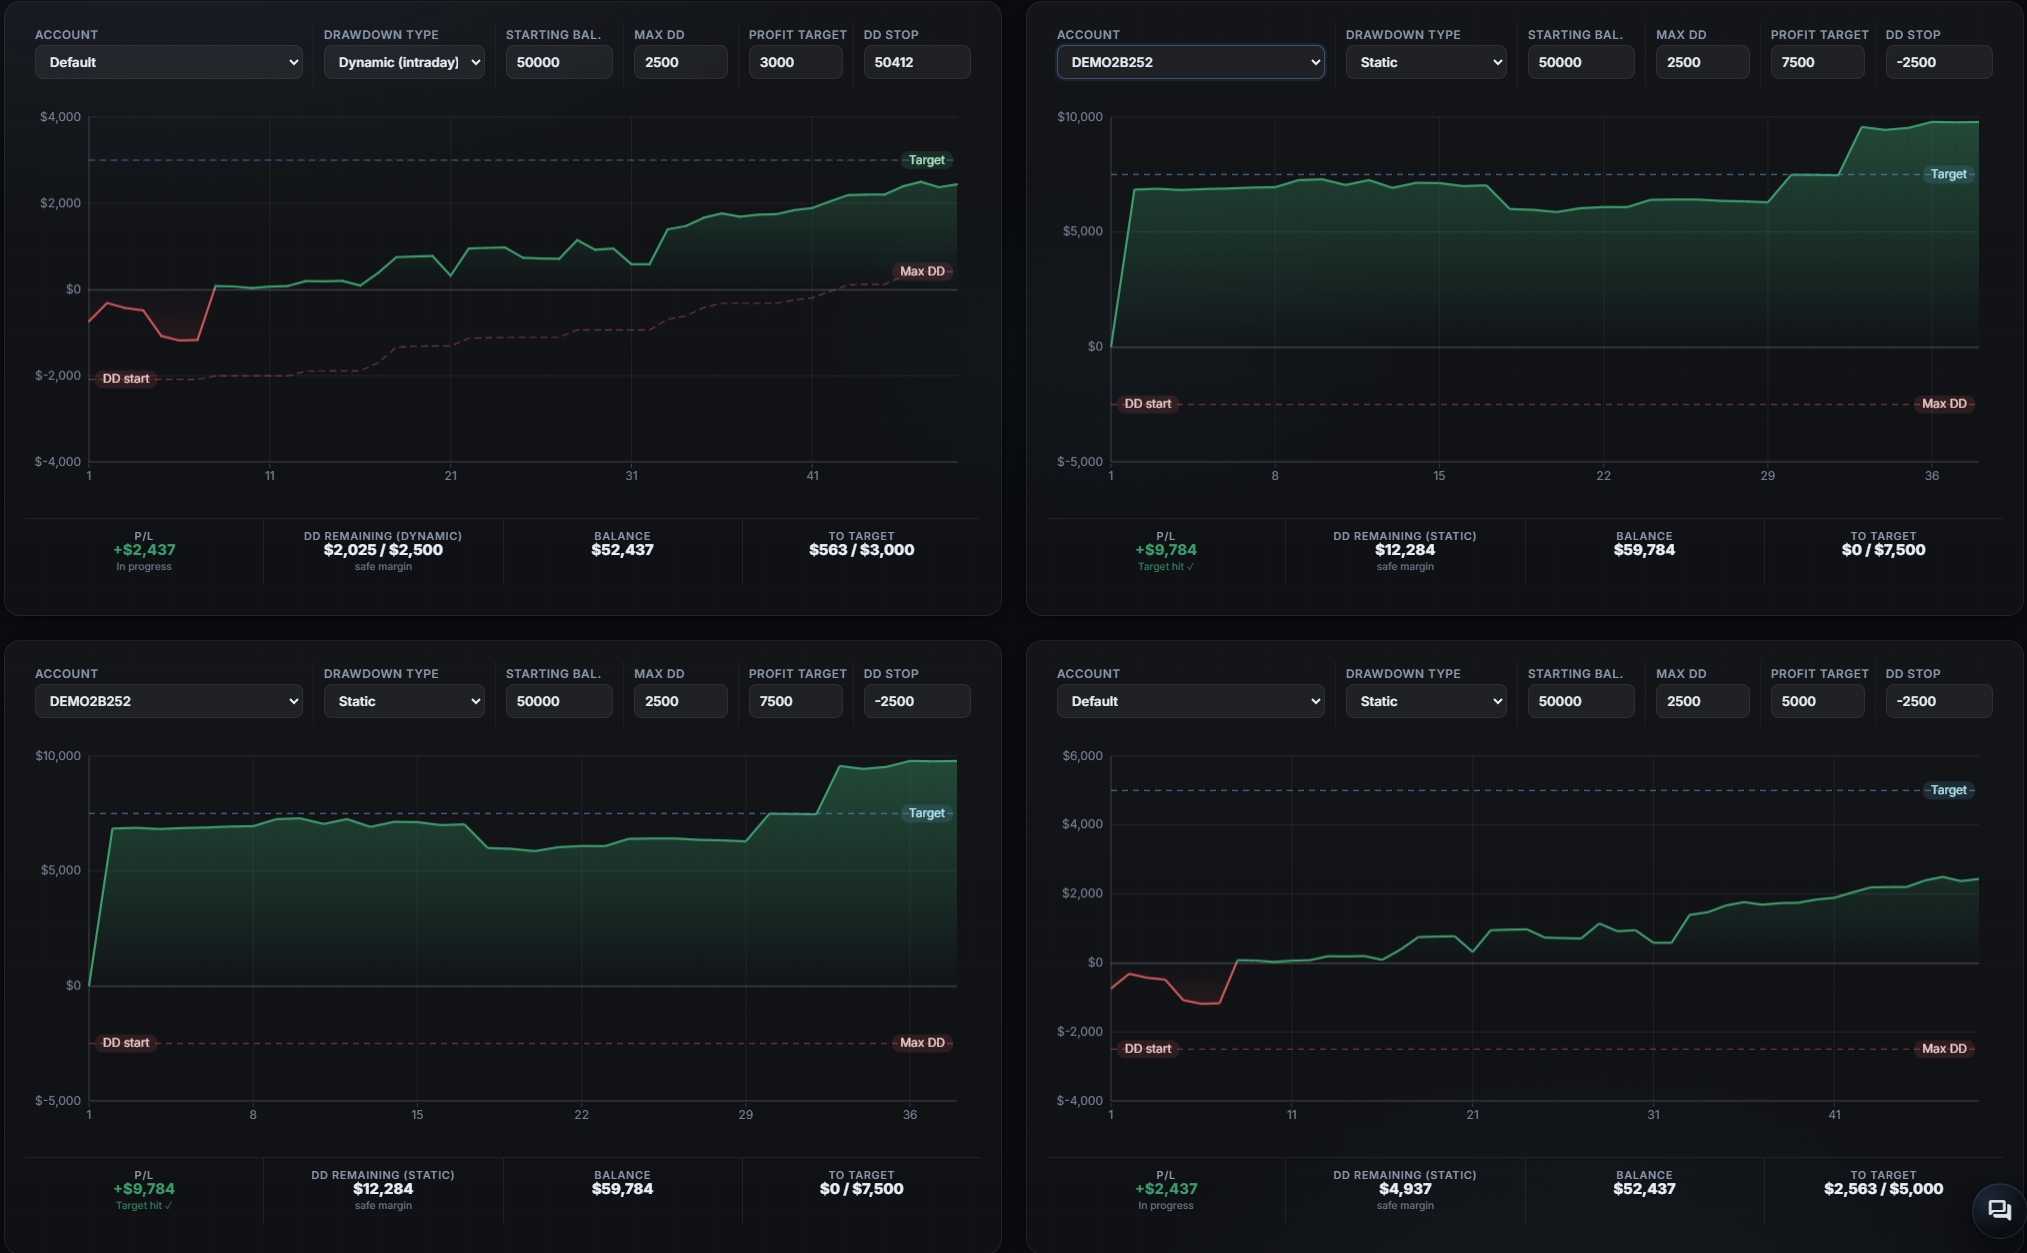Click Balance $59,784 in bottom-left panel
Screen dimensions: 2027x1253
point(622,1189)
